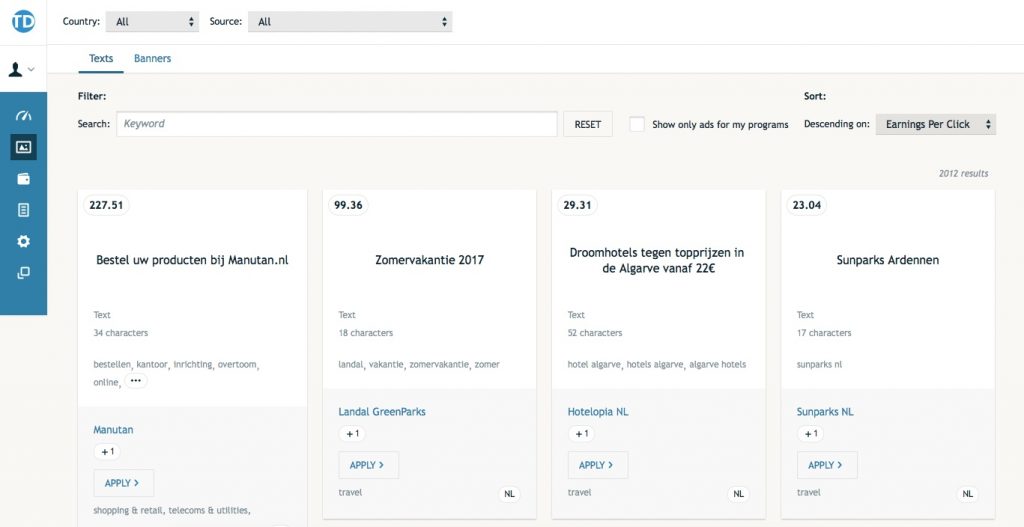This screenshot has height=527, width=1024.
Task: Click the 227.51 earnings badge
Action: tap(106, 205)
